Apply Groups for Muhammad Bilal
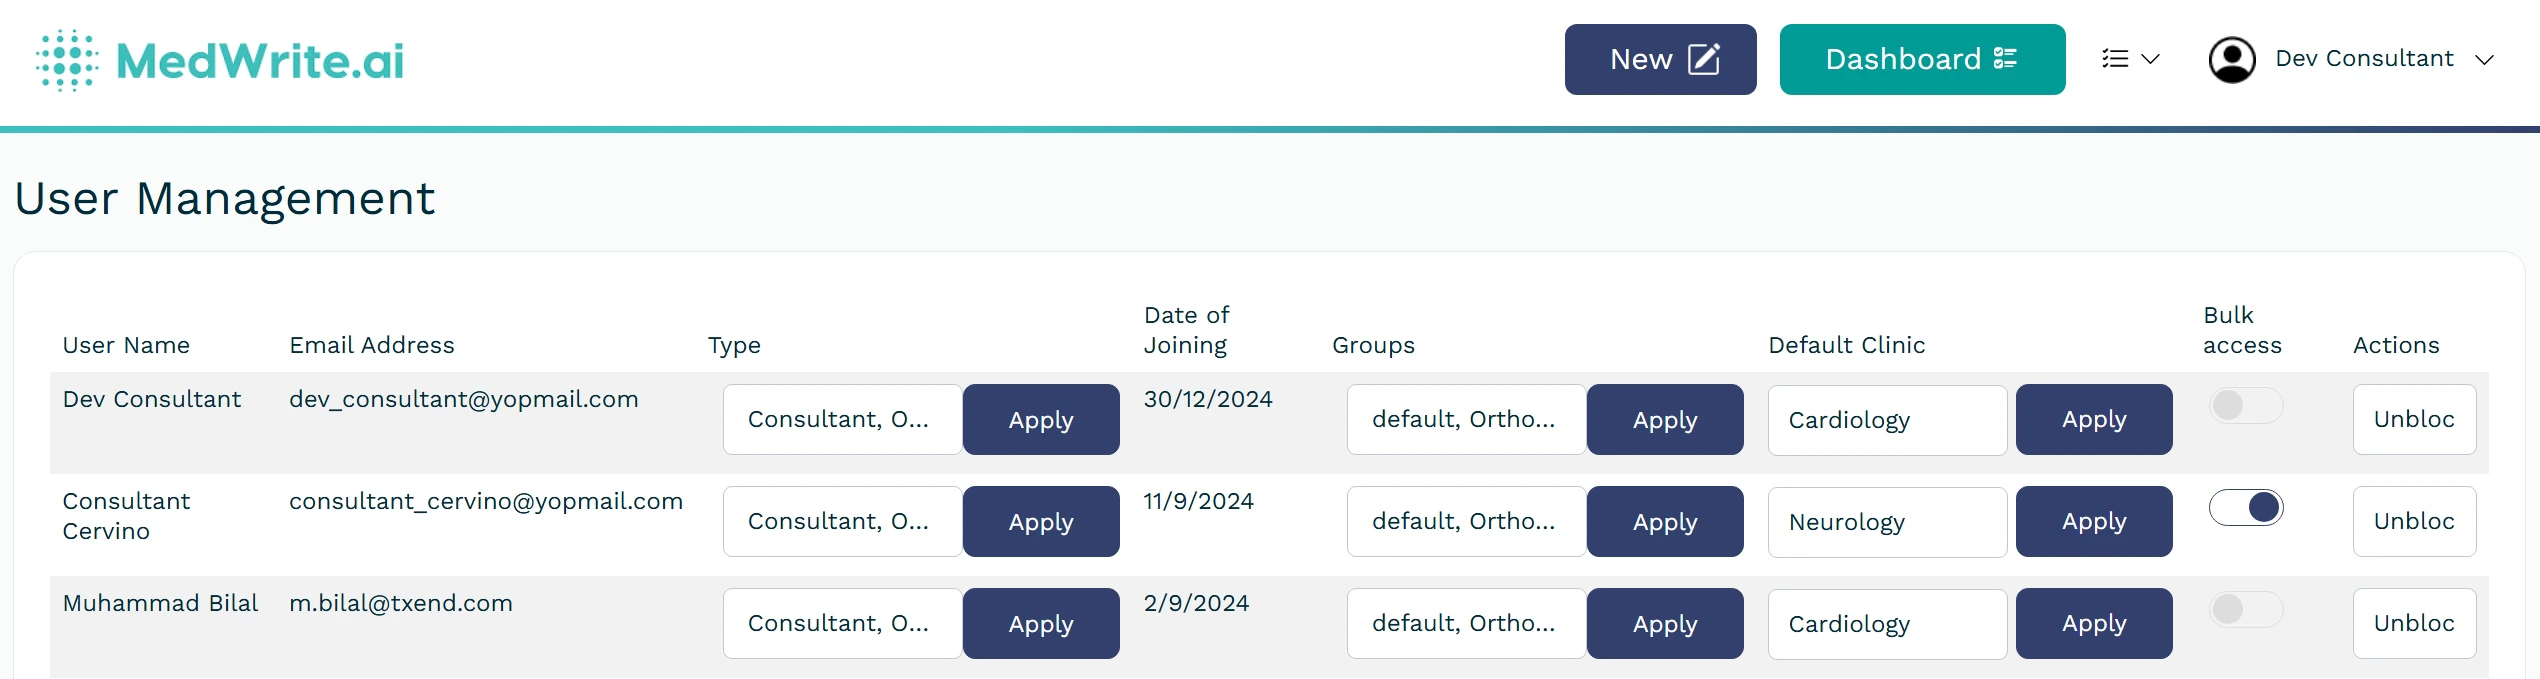The height and width of the screenshot is (679, 2540). point(1664,623)
